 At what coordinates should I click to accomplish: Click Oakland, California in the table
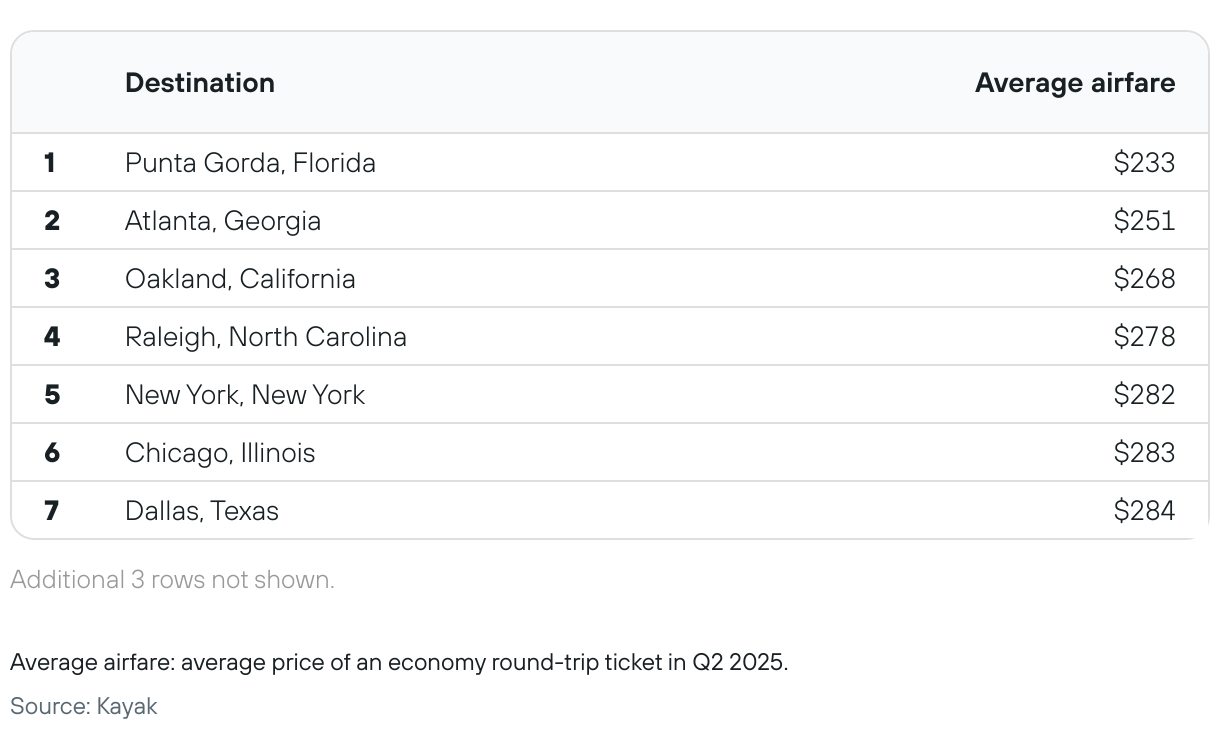240,278
